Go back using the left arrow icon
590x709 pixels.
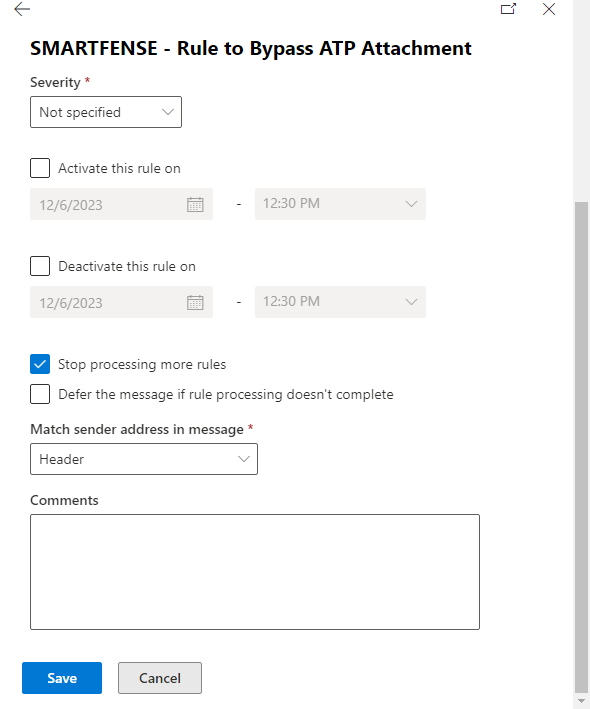[x=22, y=9]
